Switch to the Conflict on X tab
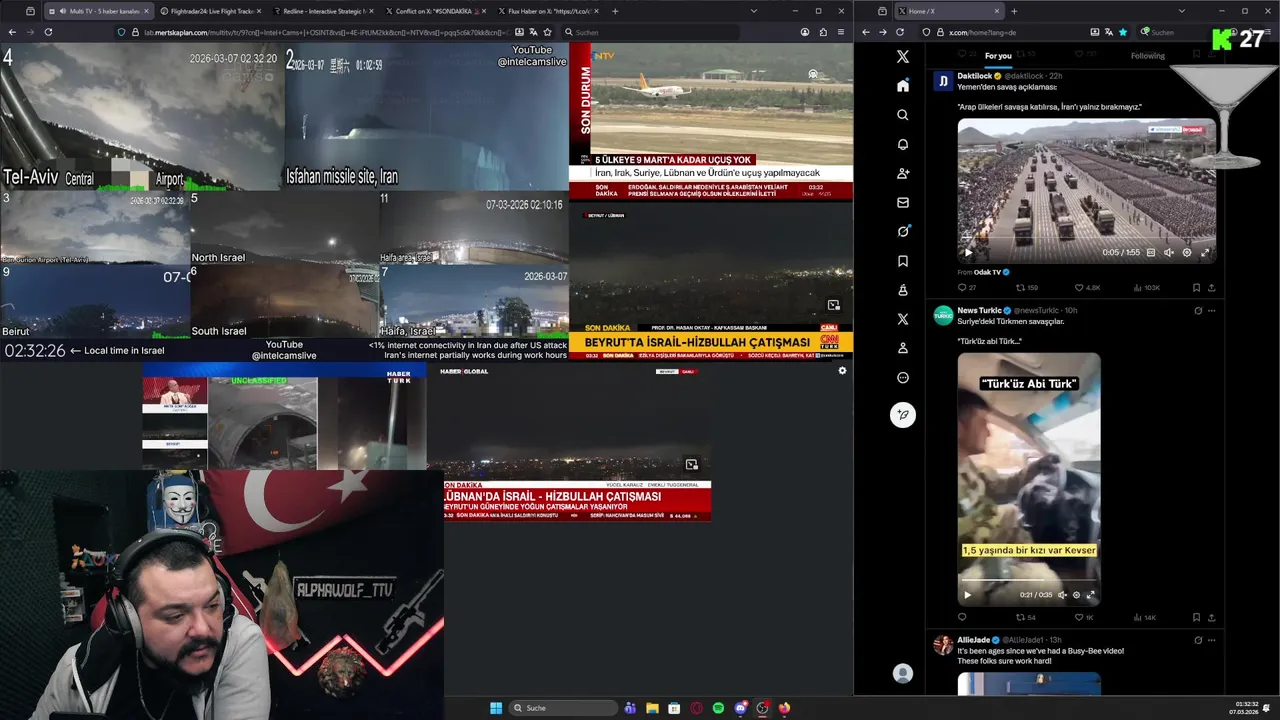 point(438,11)
